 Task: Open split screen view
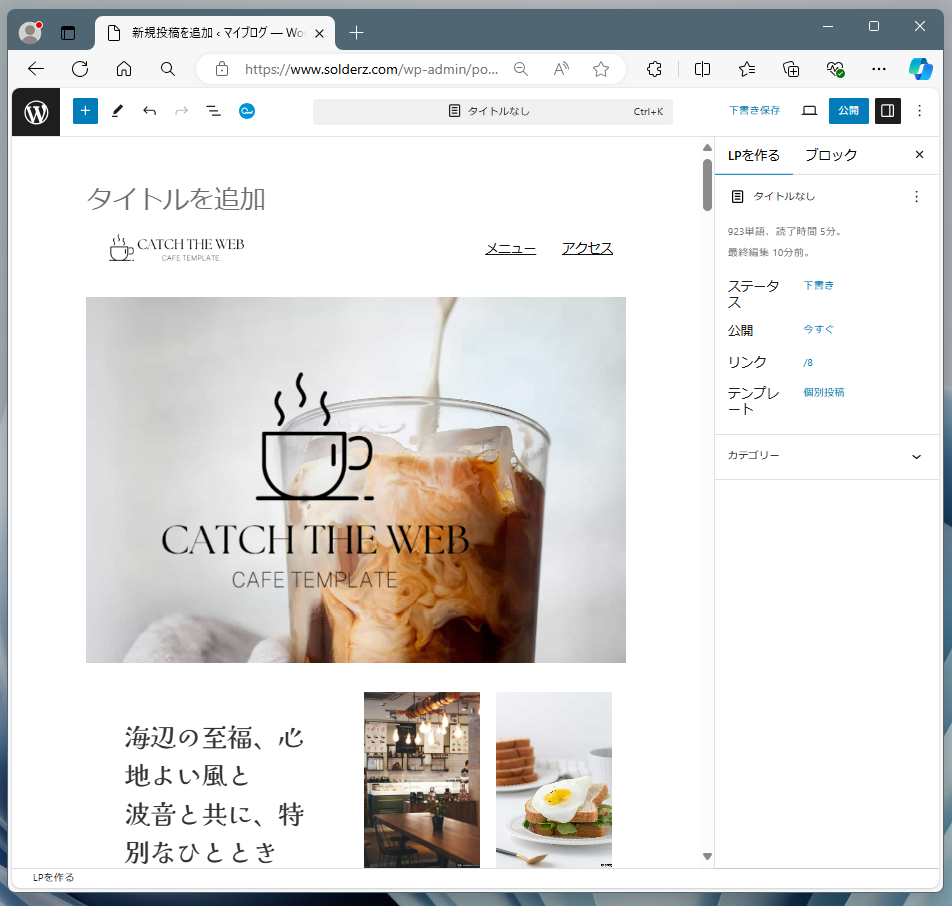[702, 69]
